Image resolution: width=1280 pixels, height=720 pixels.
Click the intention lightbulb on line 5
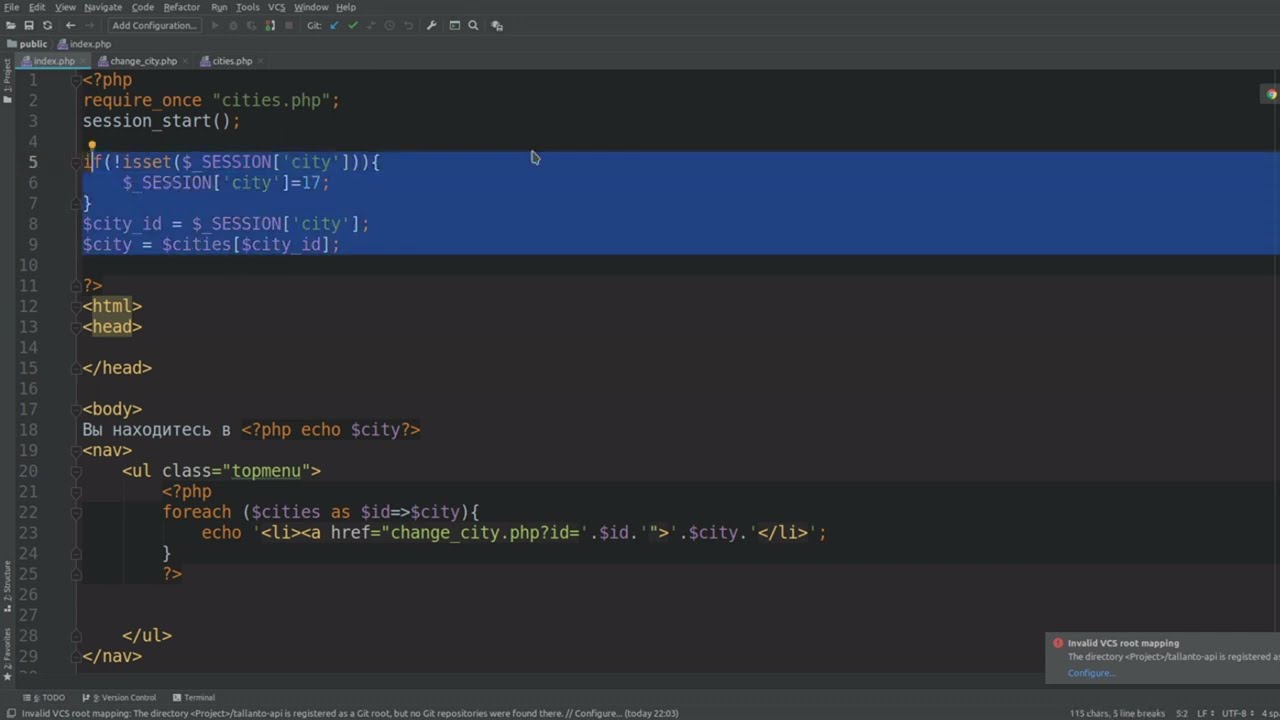click(x=91, y=146)
